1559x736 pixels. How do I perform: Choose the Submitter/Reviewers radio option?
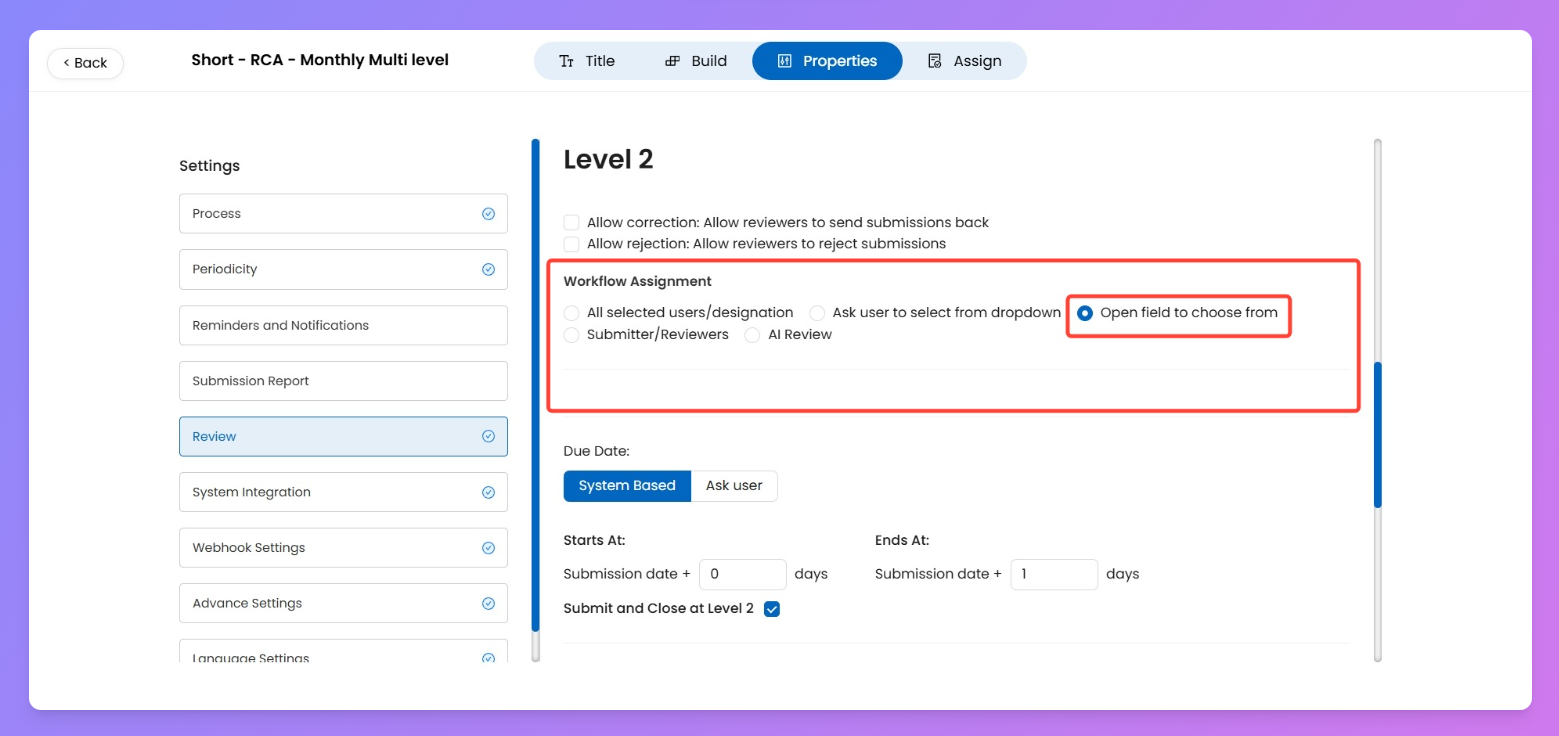(572, 335)
